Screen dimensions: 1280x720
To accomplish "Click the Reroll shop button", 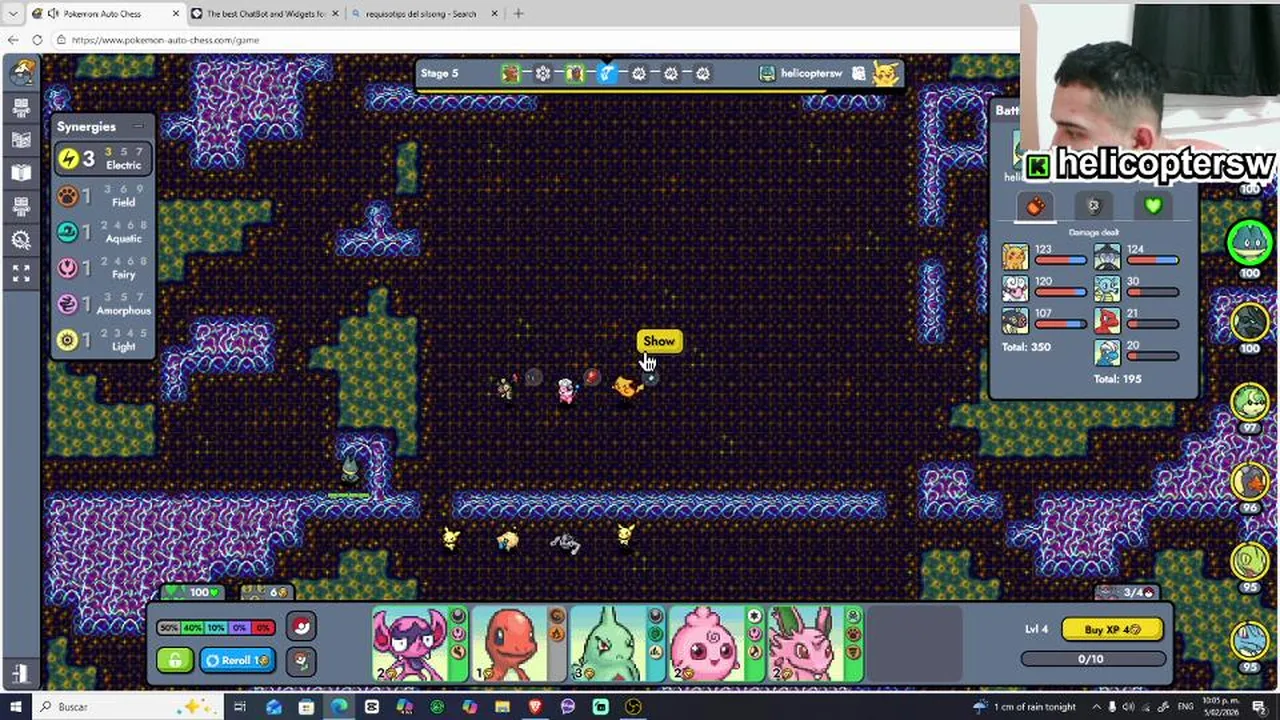I will 237,660.
